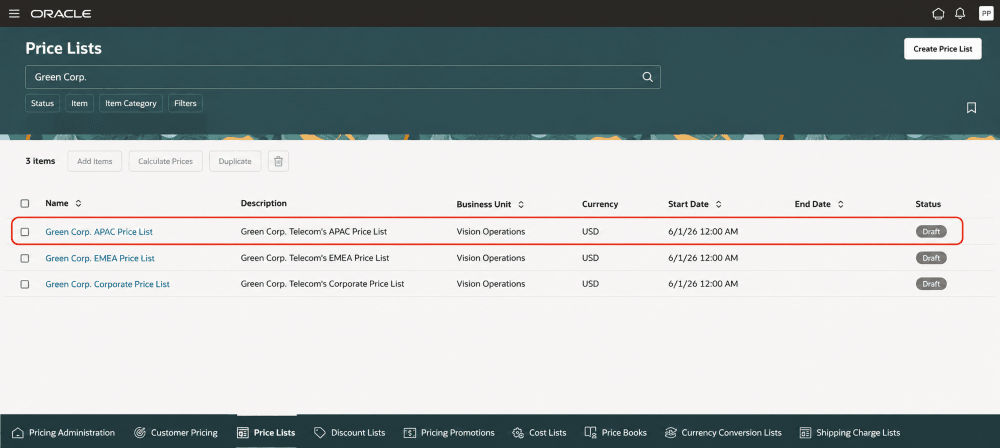Click the Shipping Charge Lists icon
The width and height of the screenshot is (1000, 448).
click(805, 433)
